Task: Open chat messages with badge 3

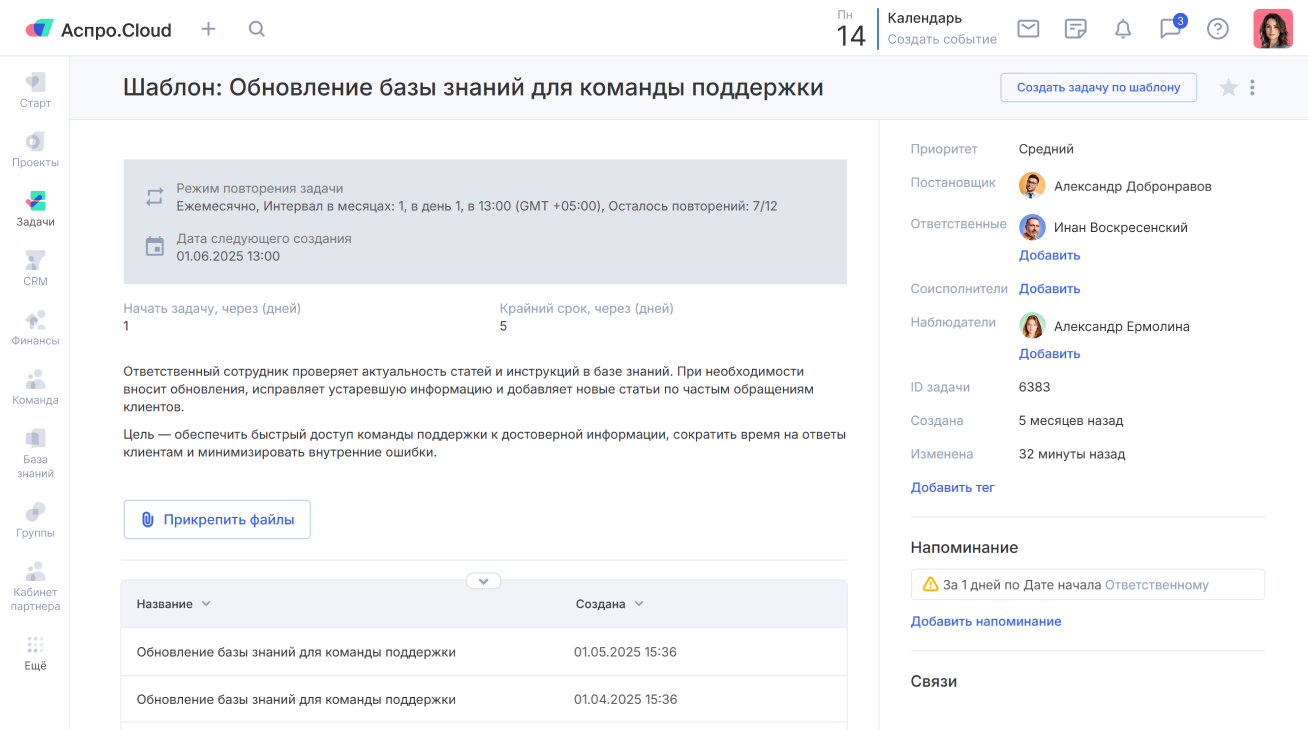Action: [x=1170, y=29]
